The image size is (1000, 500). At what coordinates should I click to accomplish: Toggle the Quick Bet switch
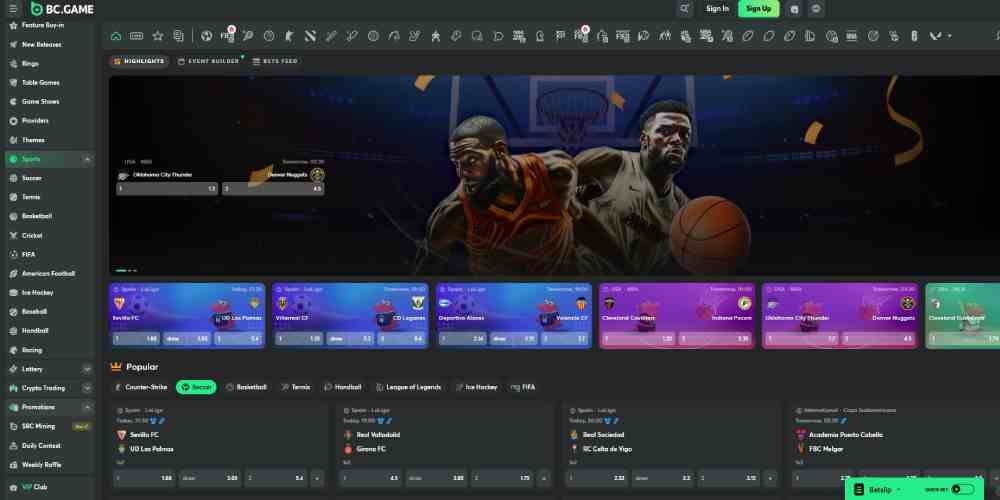[x=962, y=489]
